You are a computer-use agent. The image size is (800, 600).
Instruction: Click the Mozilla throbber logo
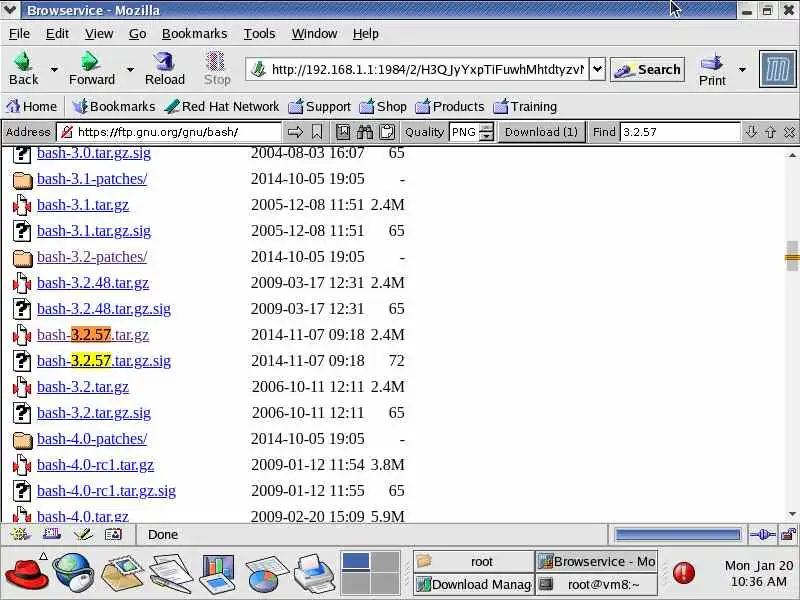click(x=778, y=69)
